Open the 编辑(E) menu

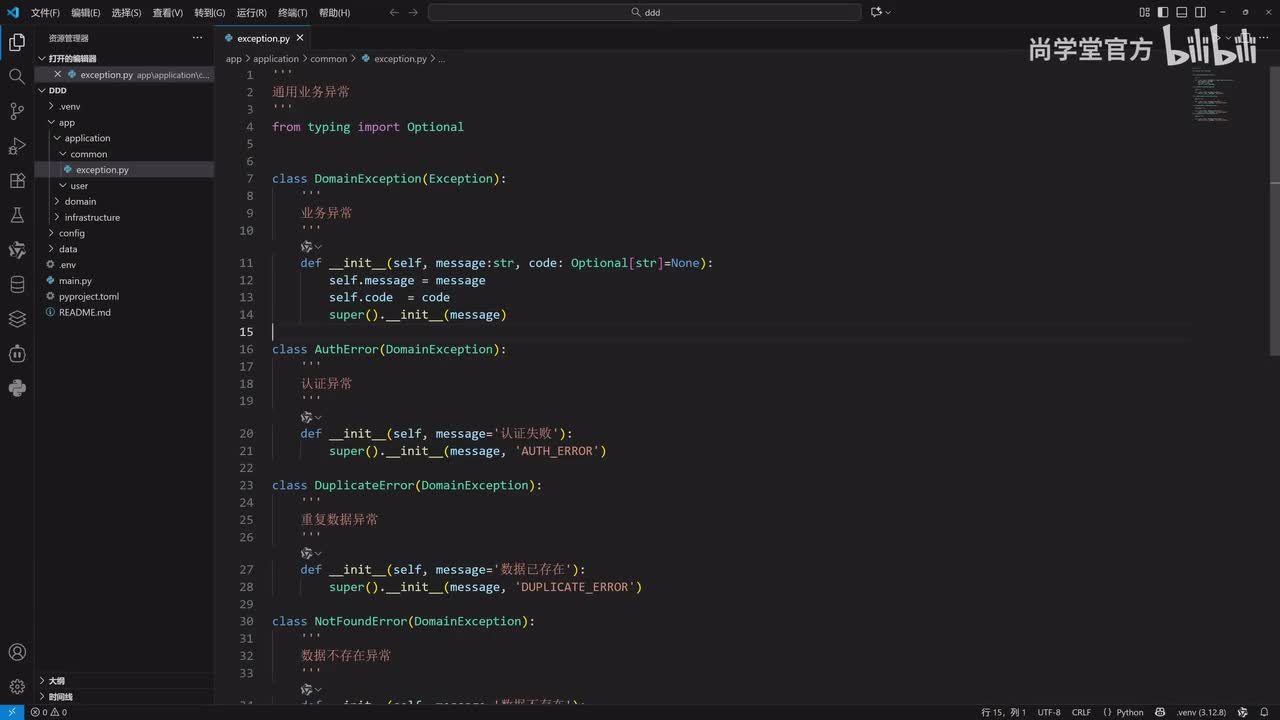click(x=86, y=12)
